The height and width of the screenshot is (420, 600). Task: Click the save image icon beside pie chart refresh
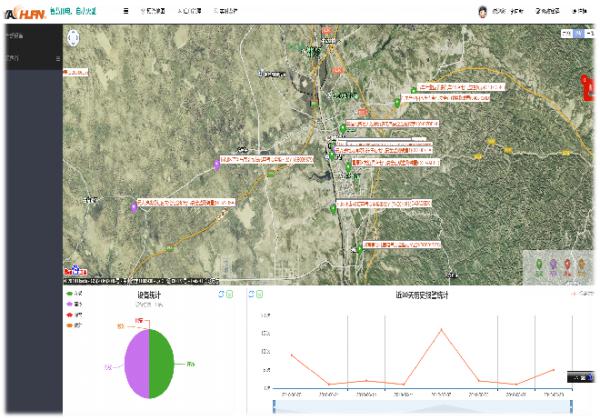click(230, 294)
